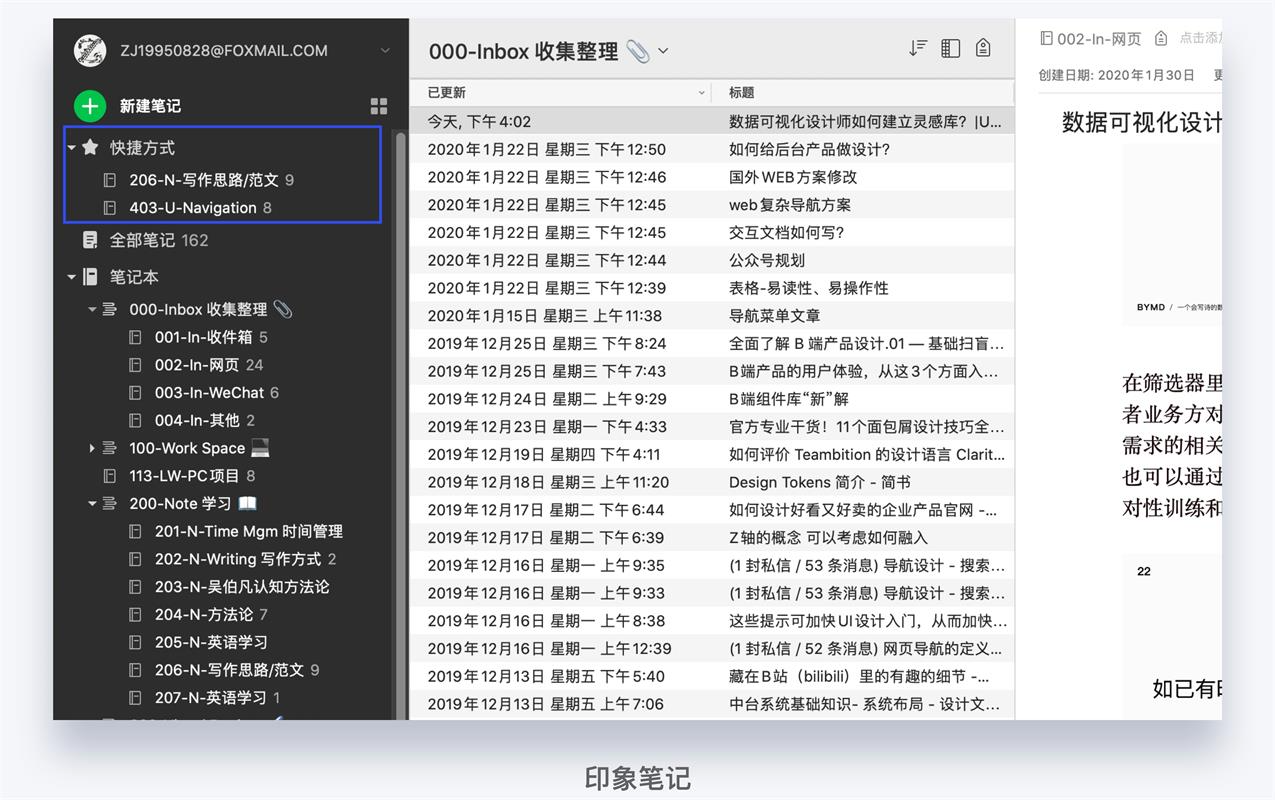
Task: Click the 已更新 column header label
Action: point(447,93)
